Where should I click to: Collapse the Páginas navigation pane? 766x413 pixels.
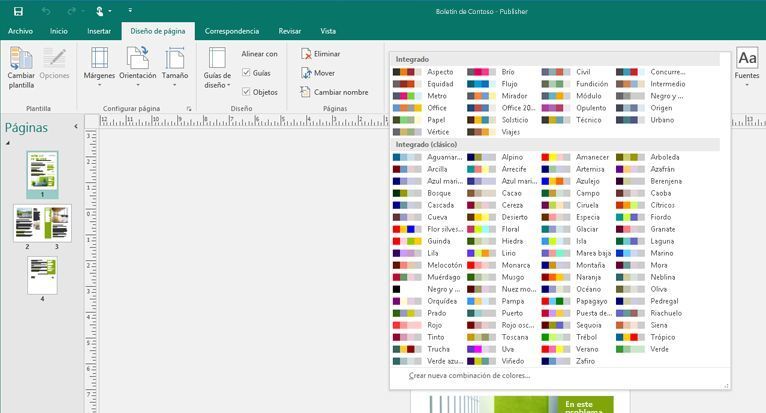click(77, 128)
